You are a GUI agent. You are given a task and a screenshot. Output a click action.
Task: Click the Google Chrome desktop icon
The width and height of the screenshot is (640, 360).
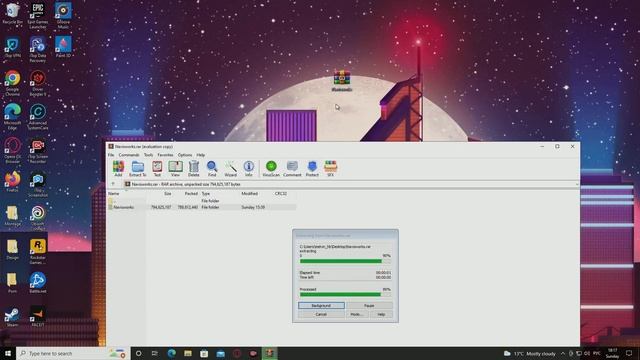[13, 83]
